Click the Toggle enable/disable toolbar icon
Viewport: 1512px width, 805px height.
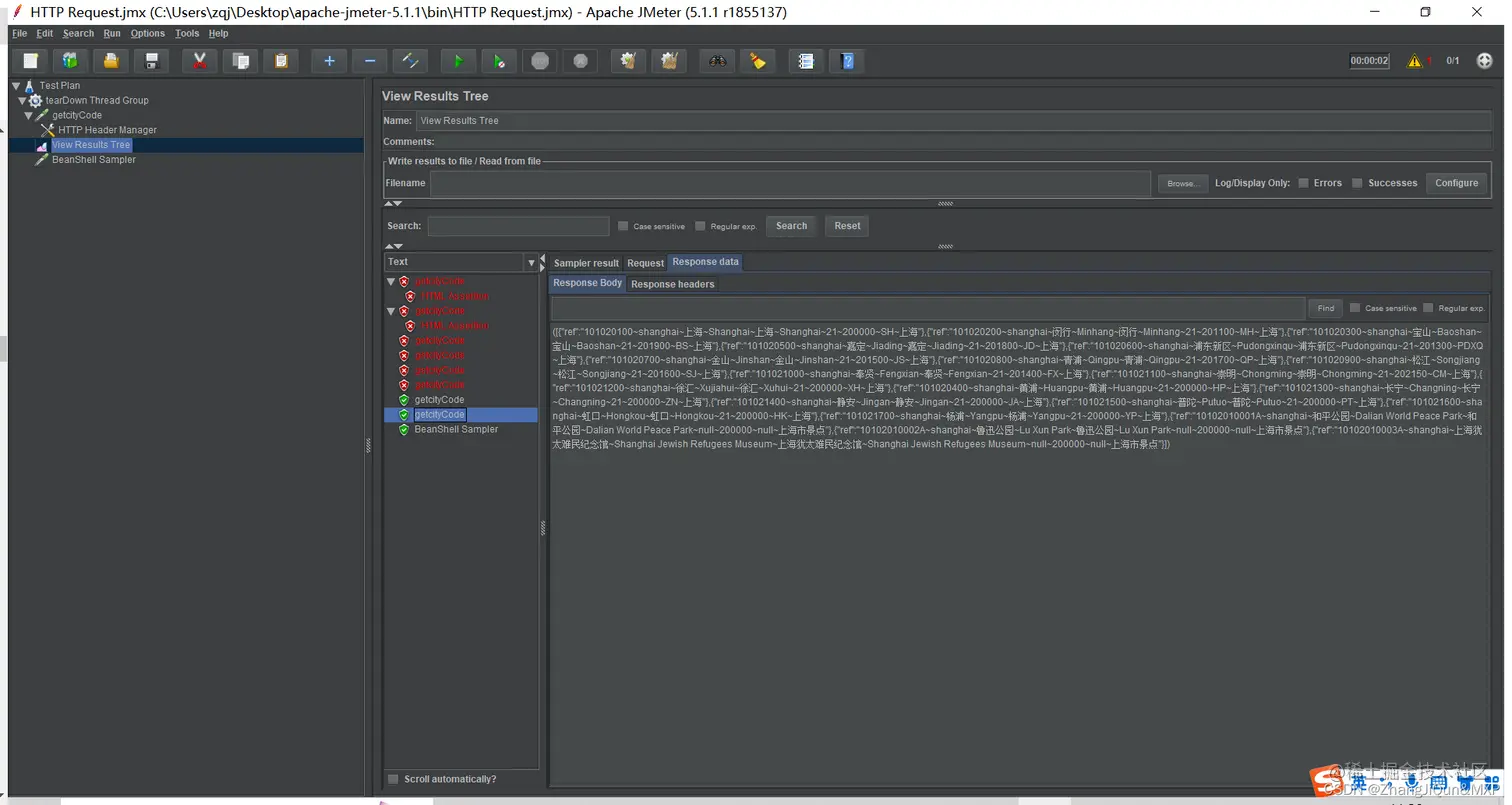click(410, 61)
